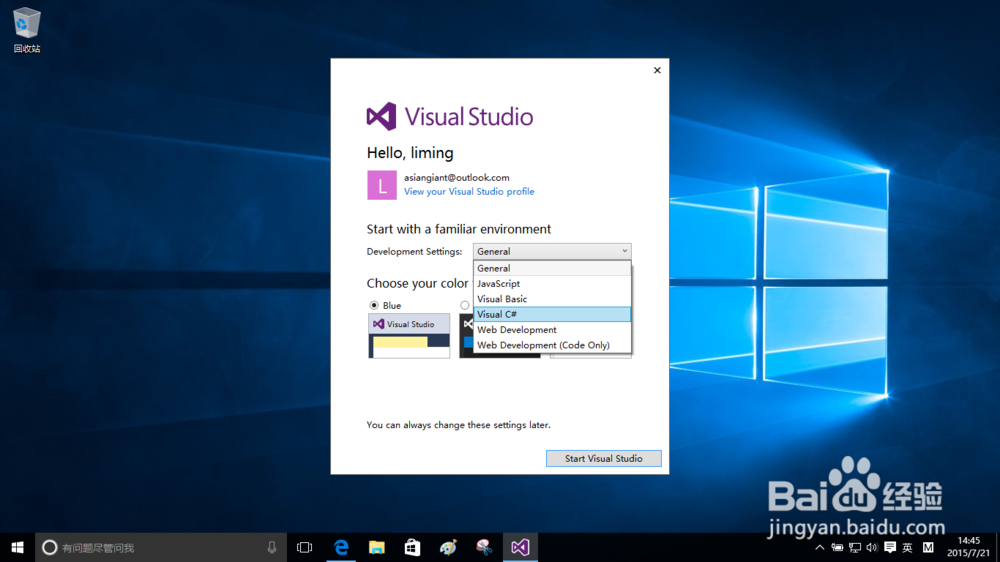Image resolution: width=1000 pixels, height=562 pixels.
Task: Close the Visual Studio welcome dialog
Action: tap(657, 70)
